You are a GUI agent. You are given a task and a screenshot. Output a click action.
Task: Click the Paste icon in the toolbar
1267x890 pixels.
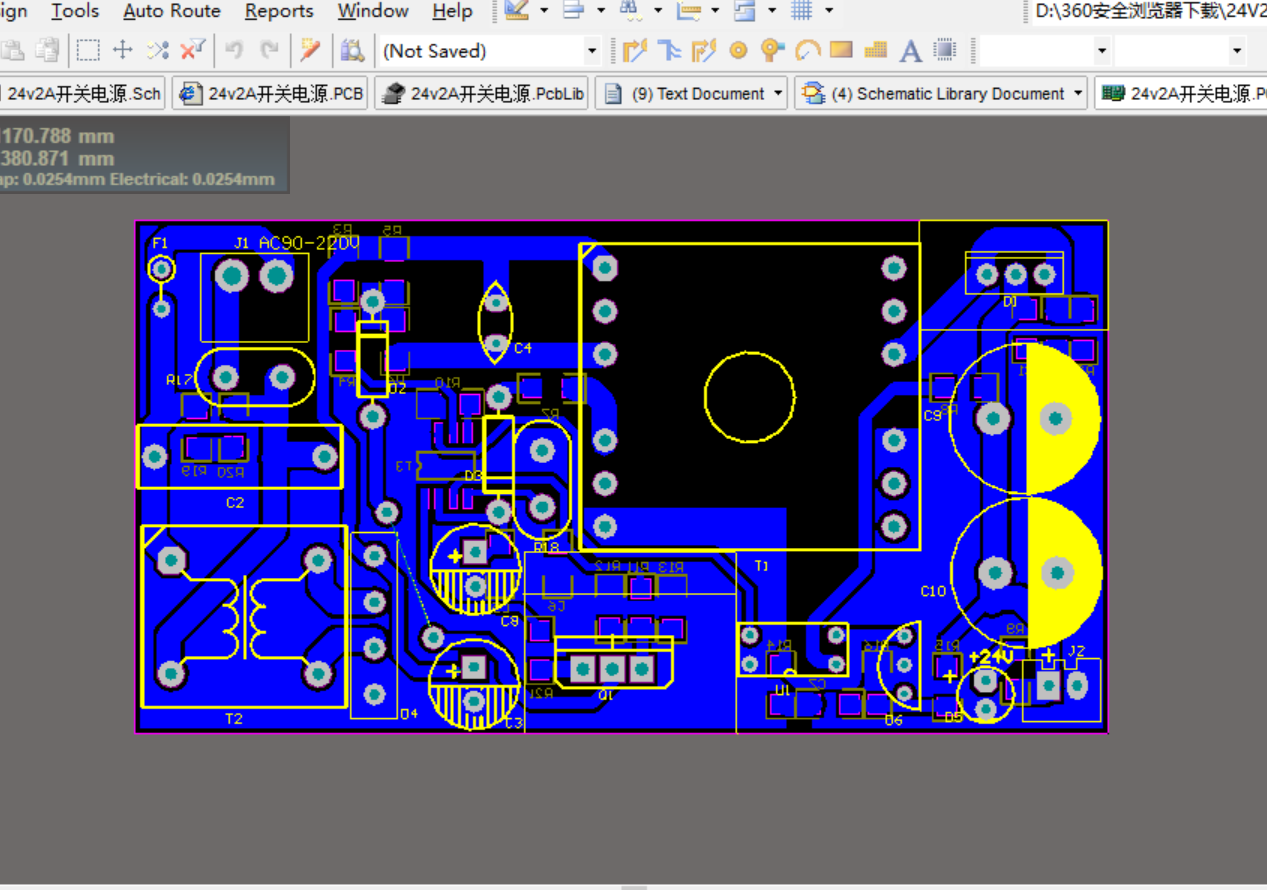(14, 50)
